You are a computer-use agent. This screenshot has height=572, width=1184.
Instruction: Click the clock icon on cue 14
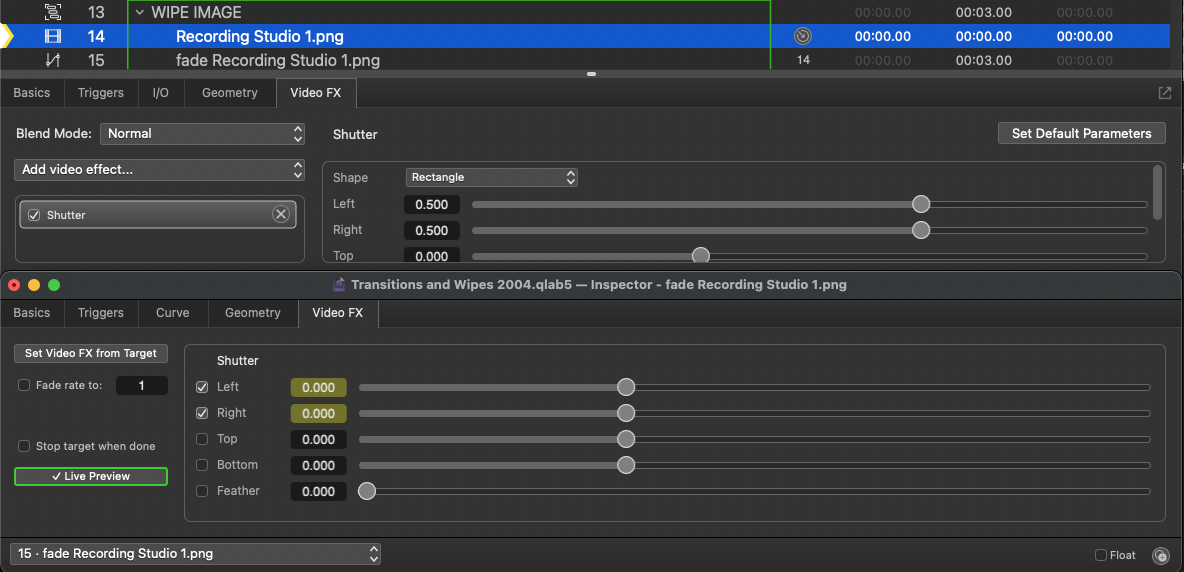coord(802,37)
